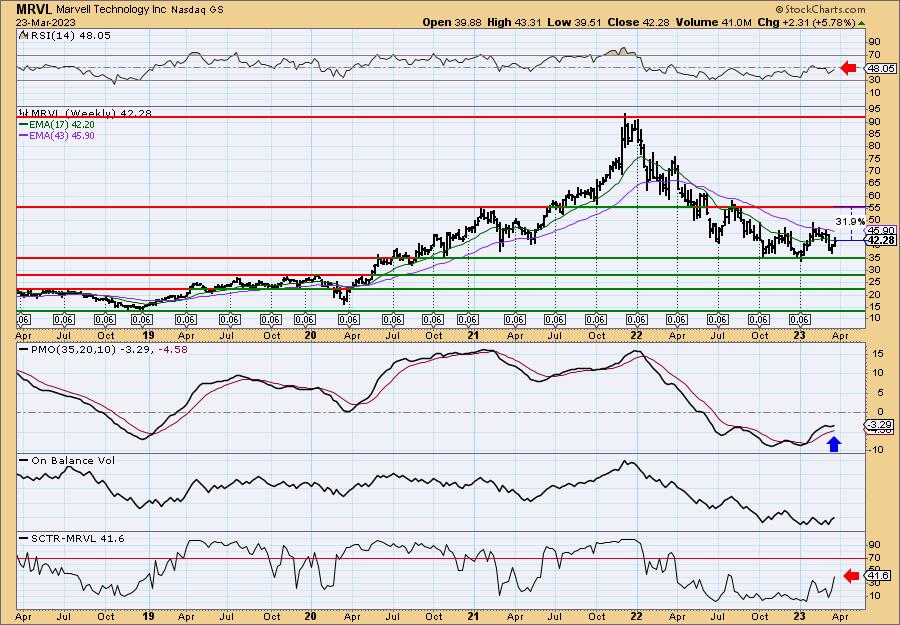The image size is (900, 625).
Task: Select the RSI(14) 48.05 indicator legend
Action: click(x=65, y=36)
